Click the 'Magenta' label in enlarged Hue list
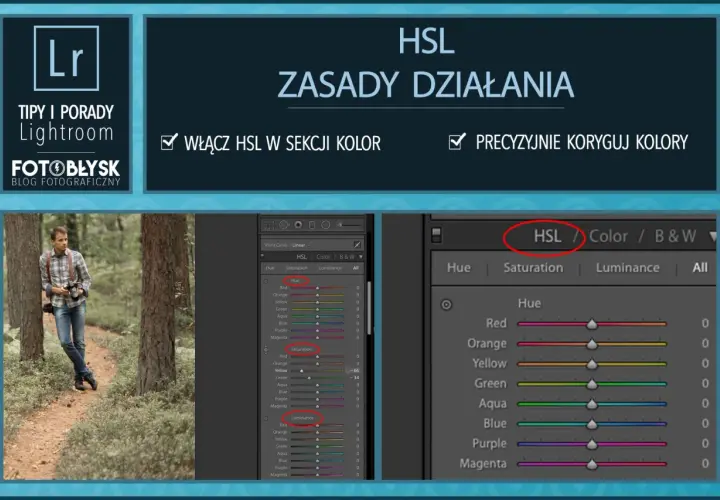 pyautogui.click(x=483, y=464)
